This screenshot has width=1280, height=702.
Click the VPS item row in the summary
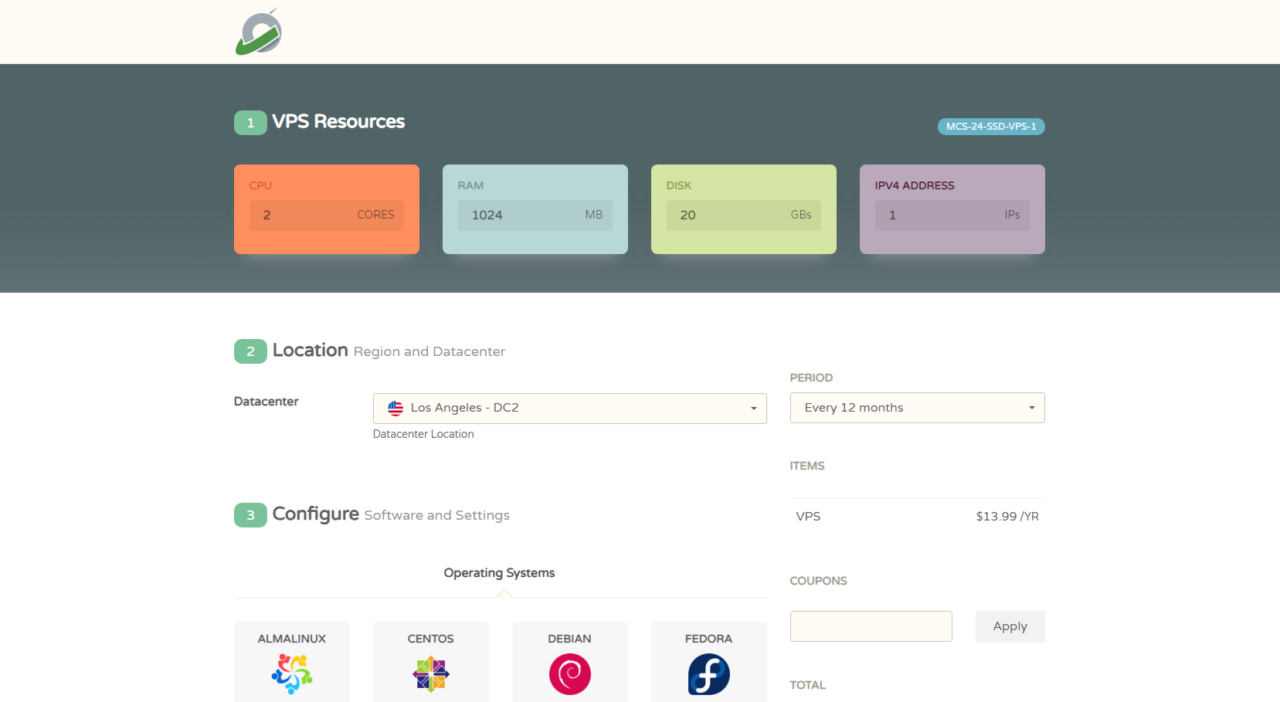[917, 517]
